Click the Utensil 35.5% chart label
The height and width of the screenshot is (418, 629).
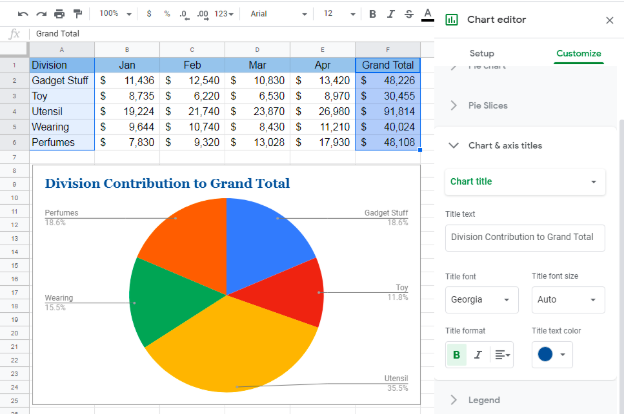coord(396,383)
